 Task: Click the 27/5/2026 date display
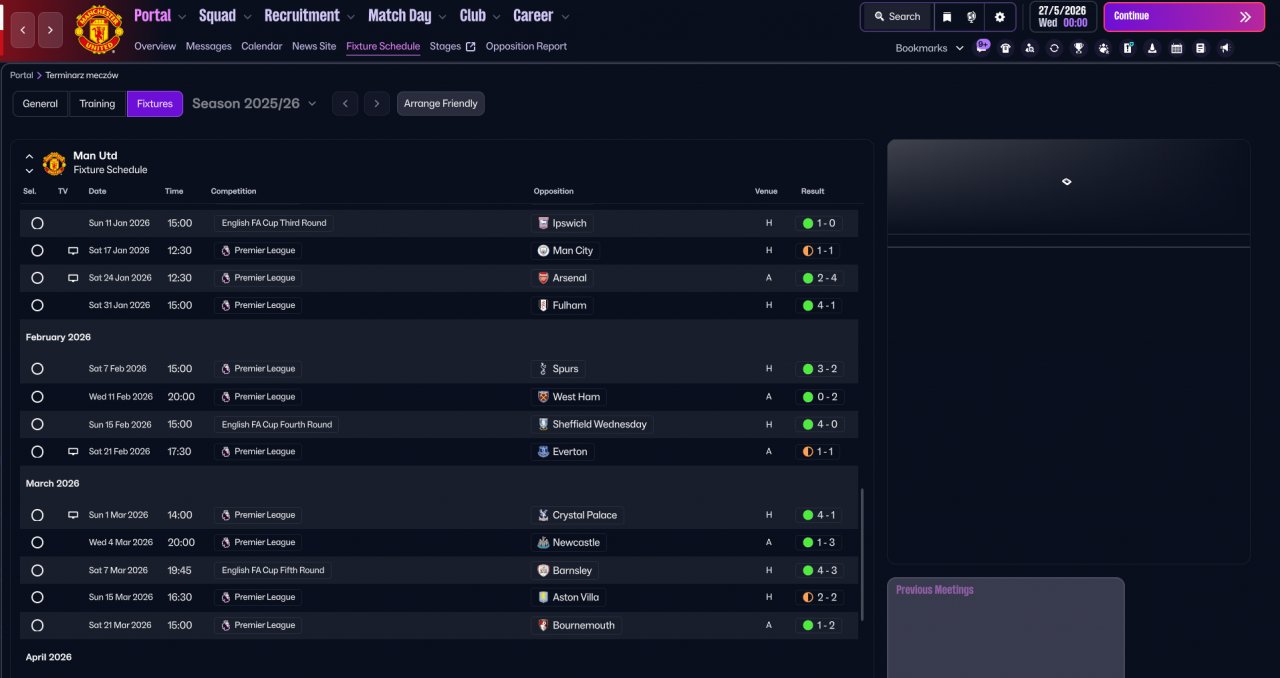[1062, 17]
